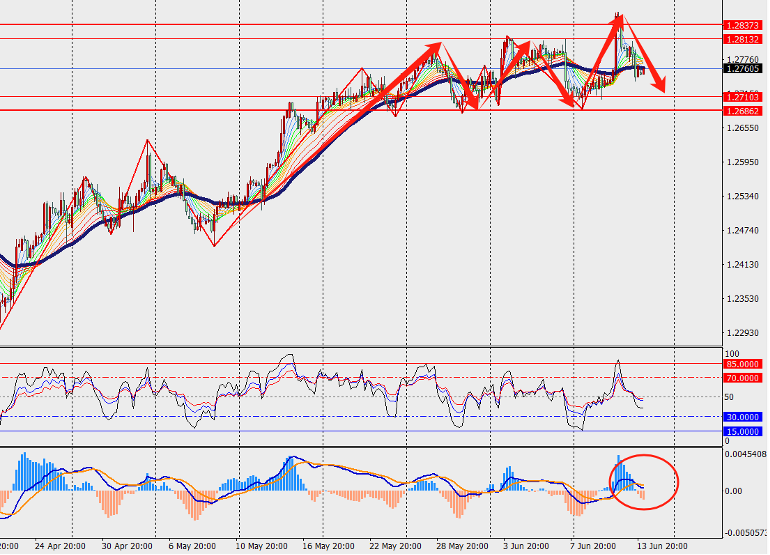Screen dimensions: 770x555
Task: Click the red 1.28132 price level label
Action: [x=743, y=39]
